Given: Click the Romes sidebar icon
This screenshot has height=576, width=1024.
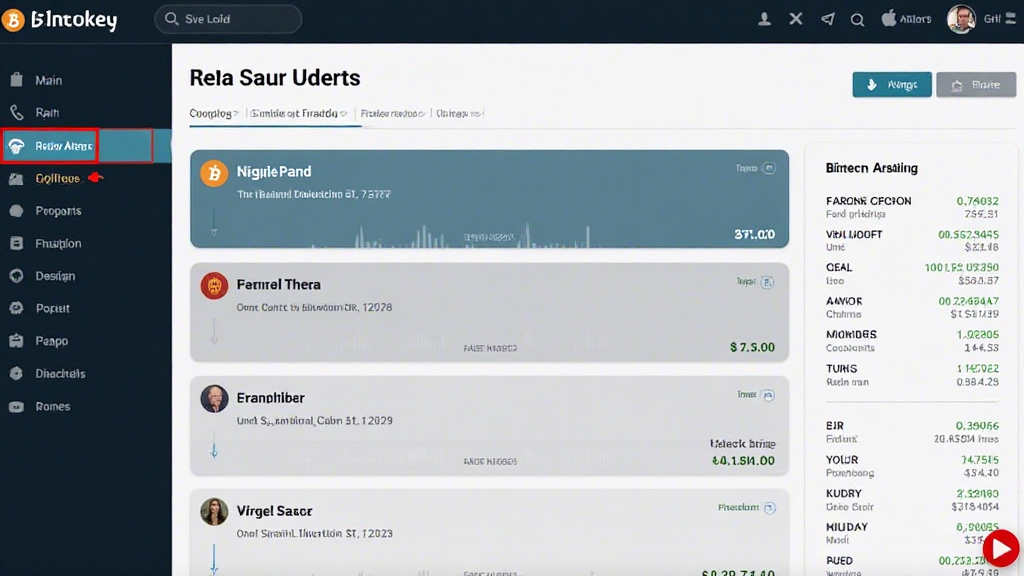Looking at the screenshot, I should click(x=16, y=407).
